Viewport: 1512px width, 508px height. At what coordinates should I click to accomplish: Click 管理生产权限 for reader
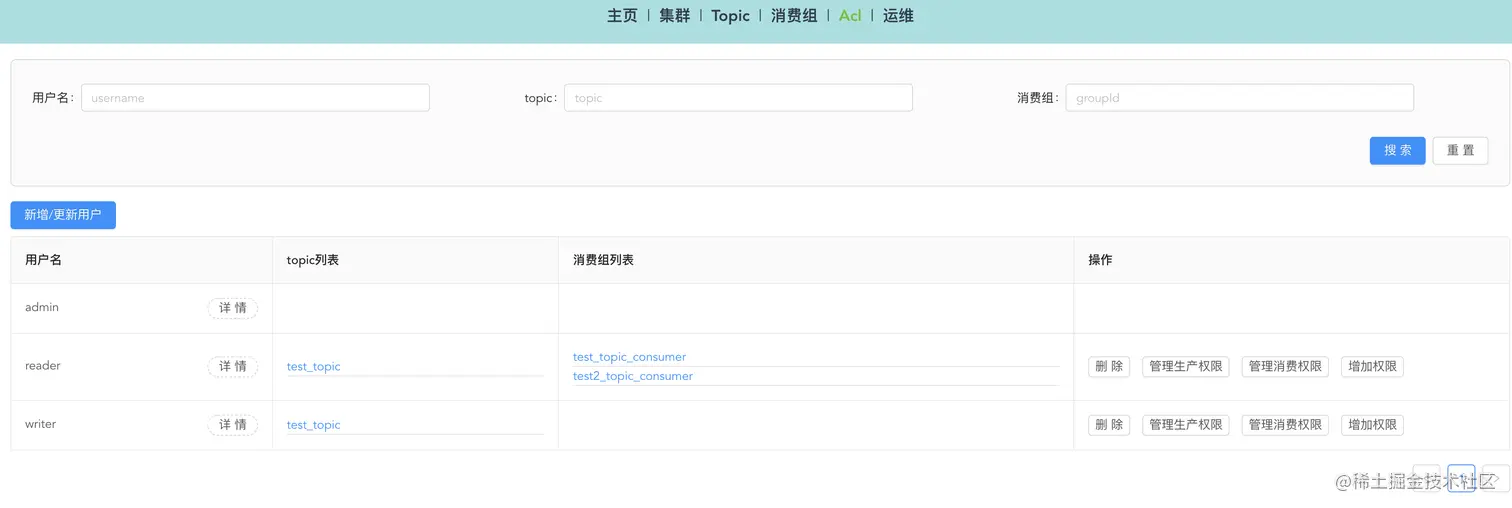pyautogui.click(x=1186, y=367)
